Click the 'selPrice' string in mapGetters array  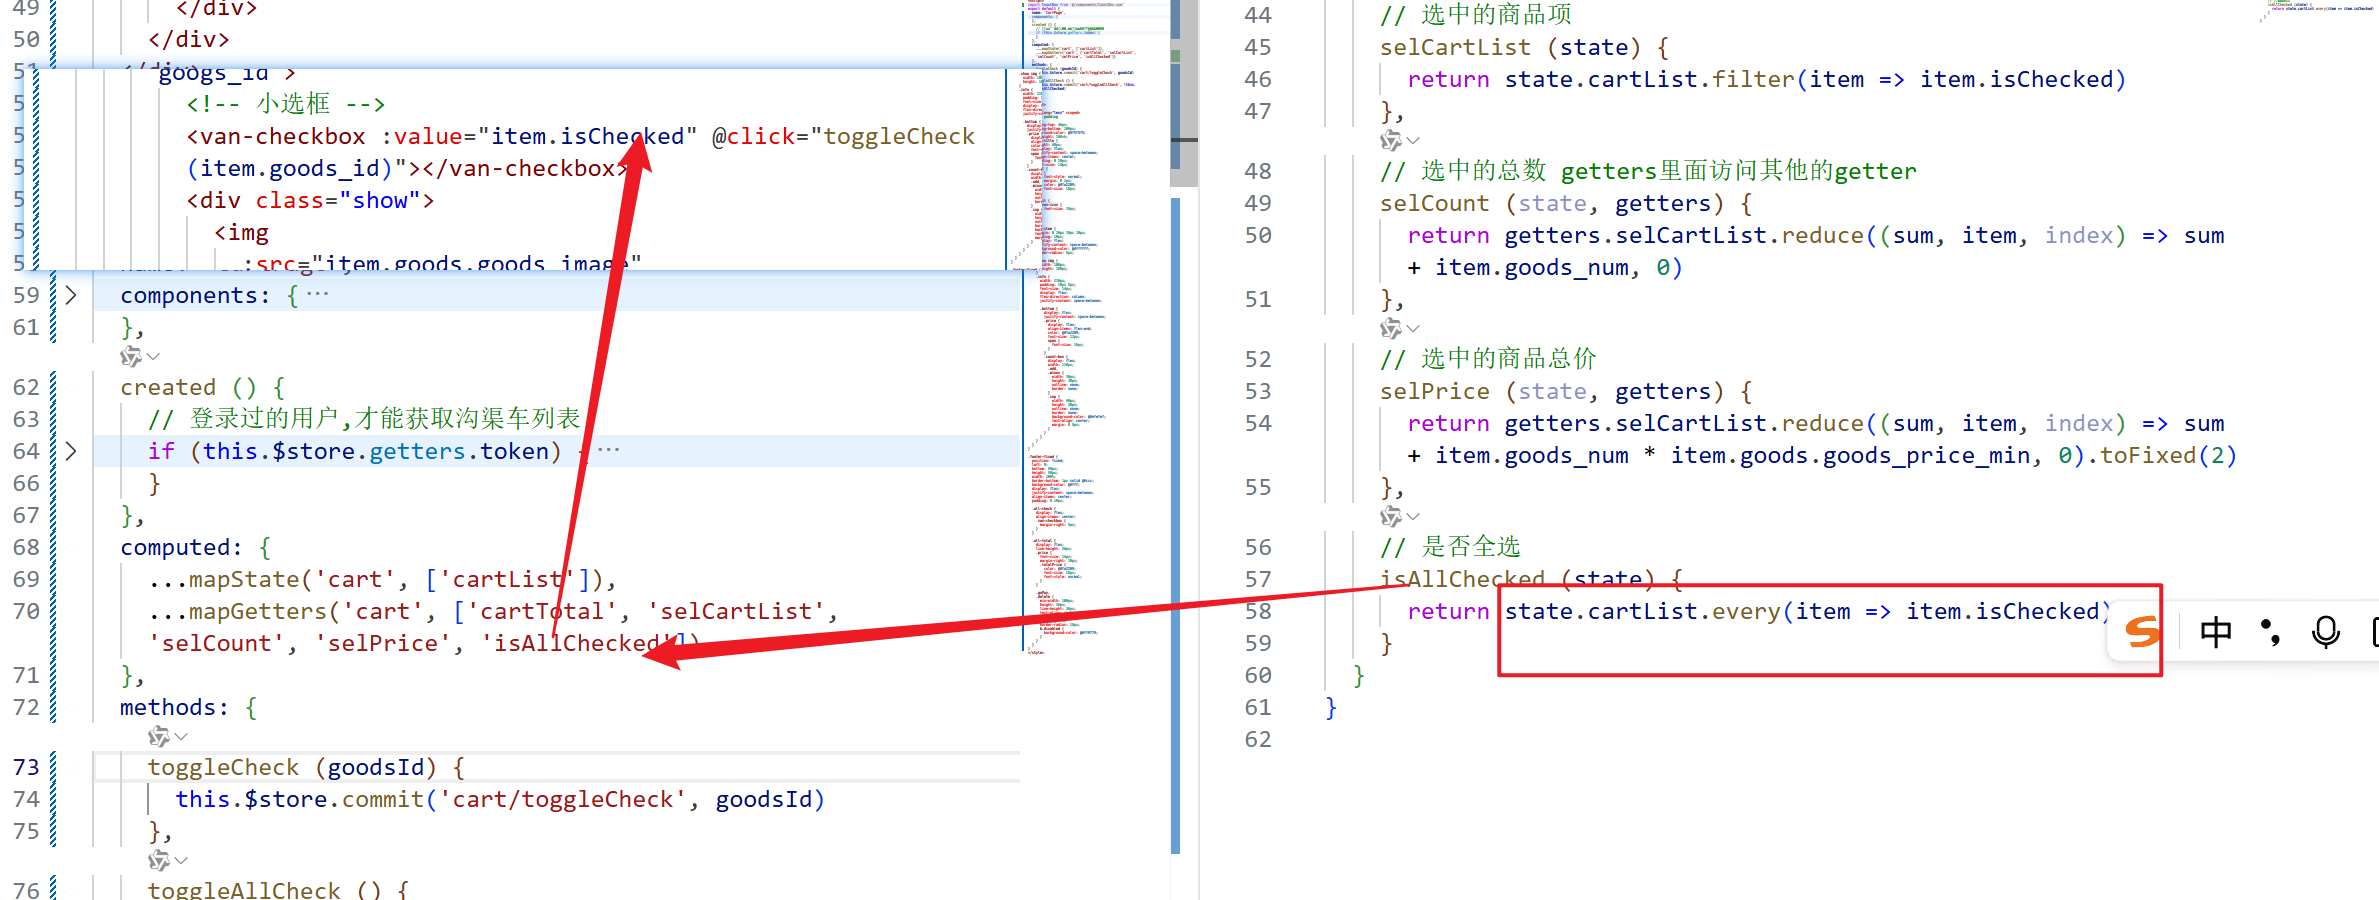383,643
